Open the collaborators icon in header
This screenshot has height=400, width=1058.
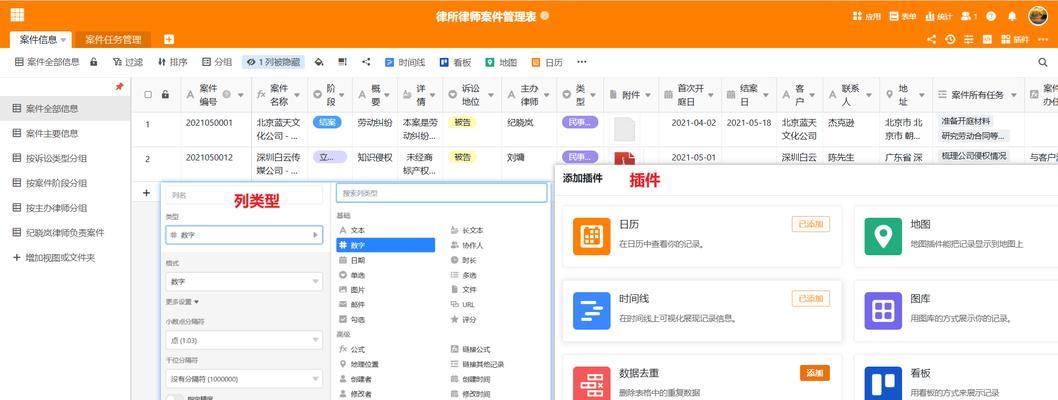[x=969, y=16]
